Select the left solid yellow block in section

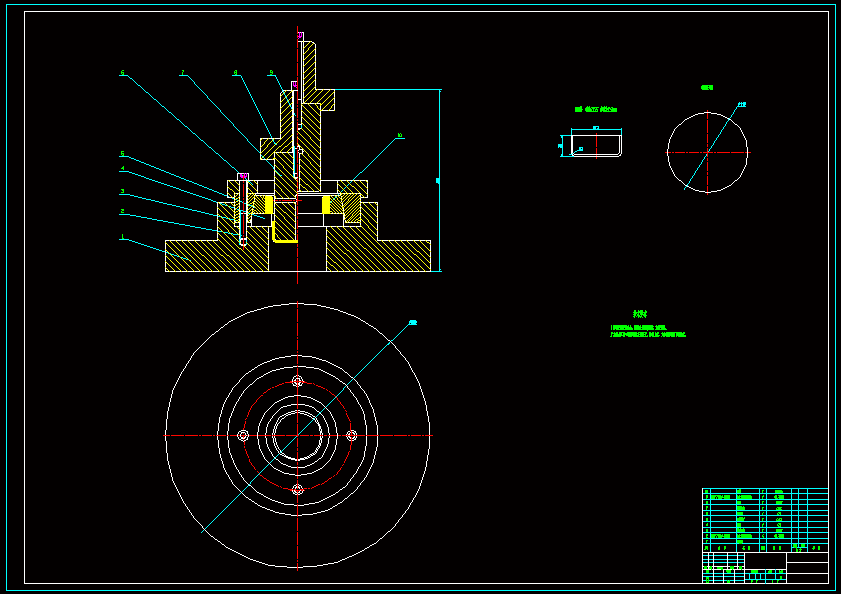pos(269,204)
